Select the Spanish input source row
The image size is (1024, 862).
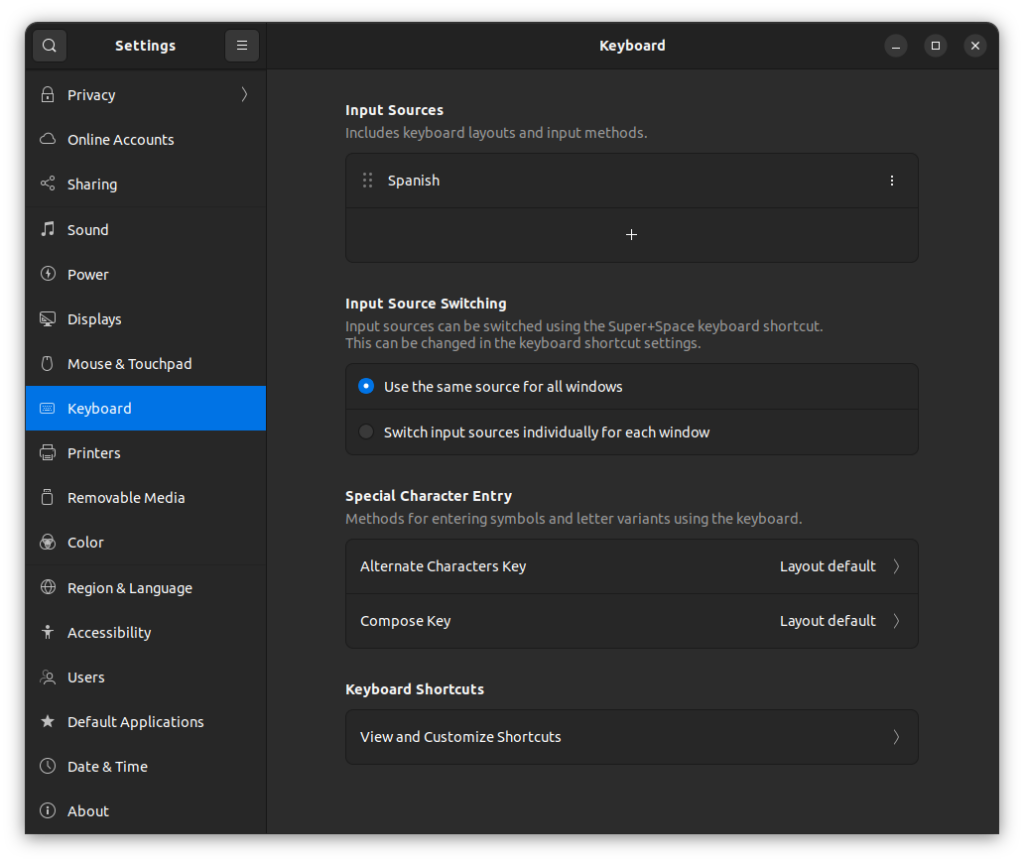[600, 181]
